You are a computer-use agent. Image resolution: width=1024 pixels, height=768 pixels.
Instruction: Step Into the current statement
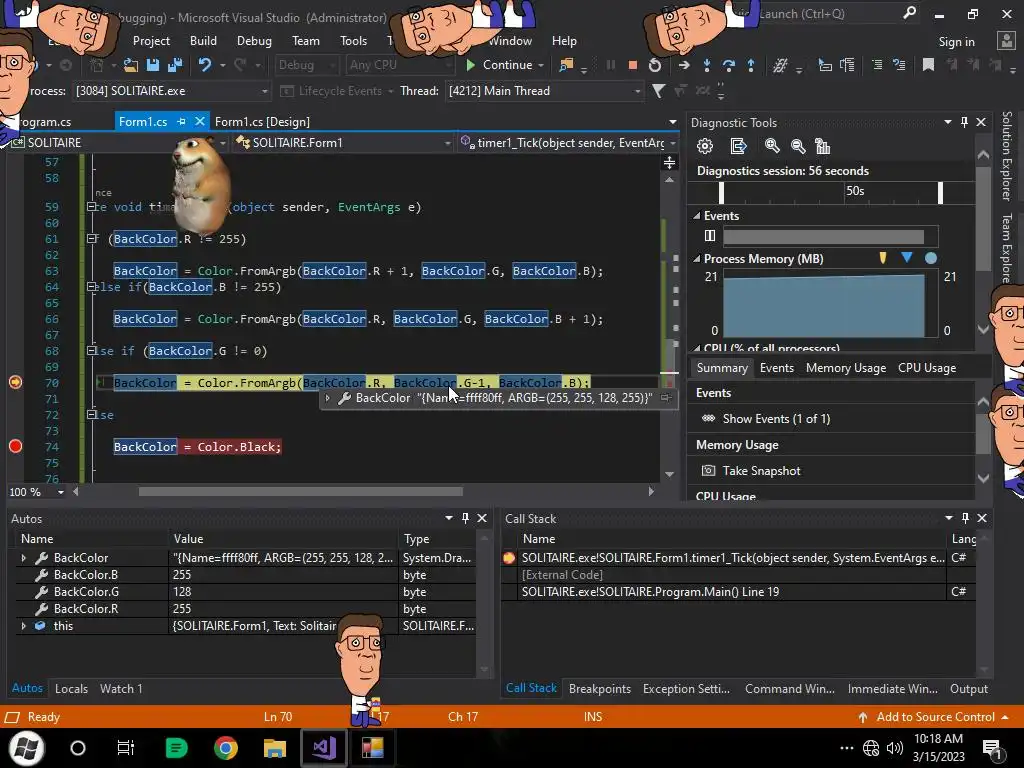(707, 65)
